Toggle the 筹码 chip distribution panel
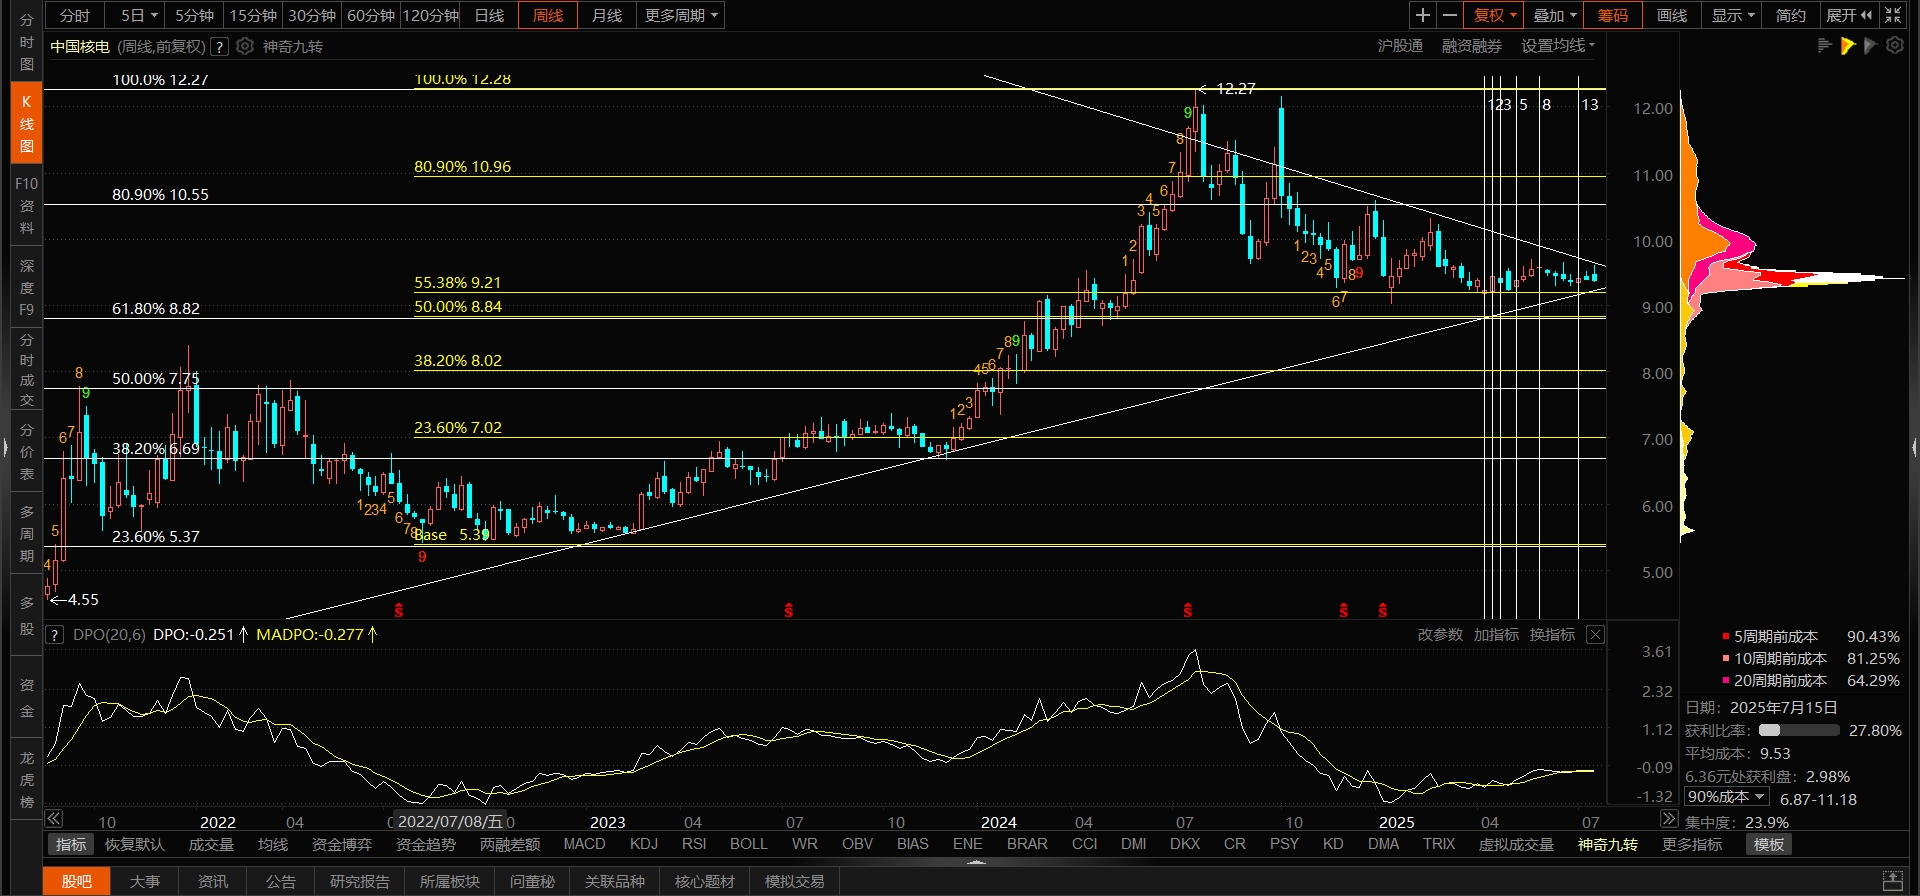Viewport: 1920px width, 896px height. (x=1612, y=15)
